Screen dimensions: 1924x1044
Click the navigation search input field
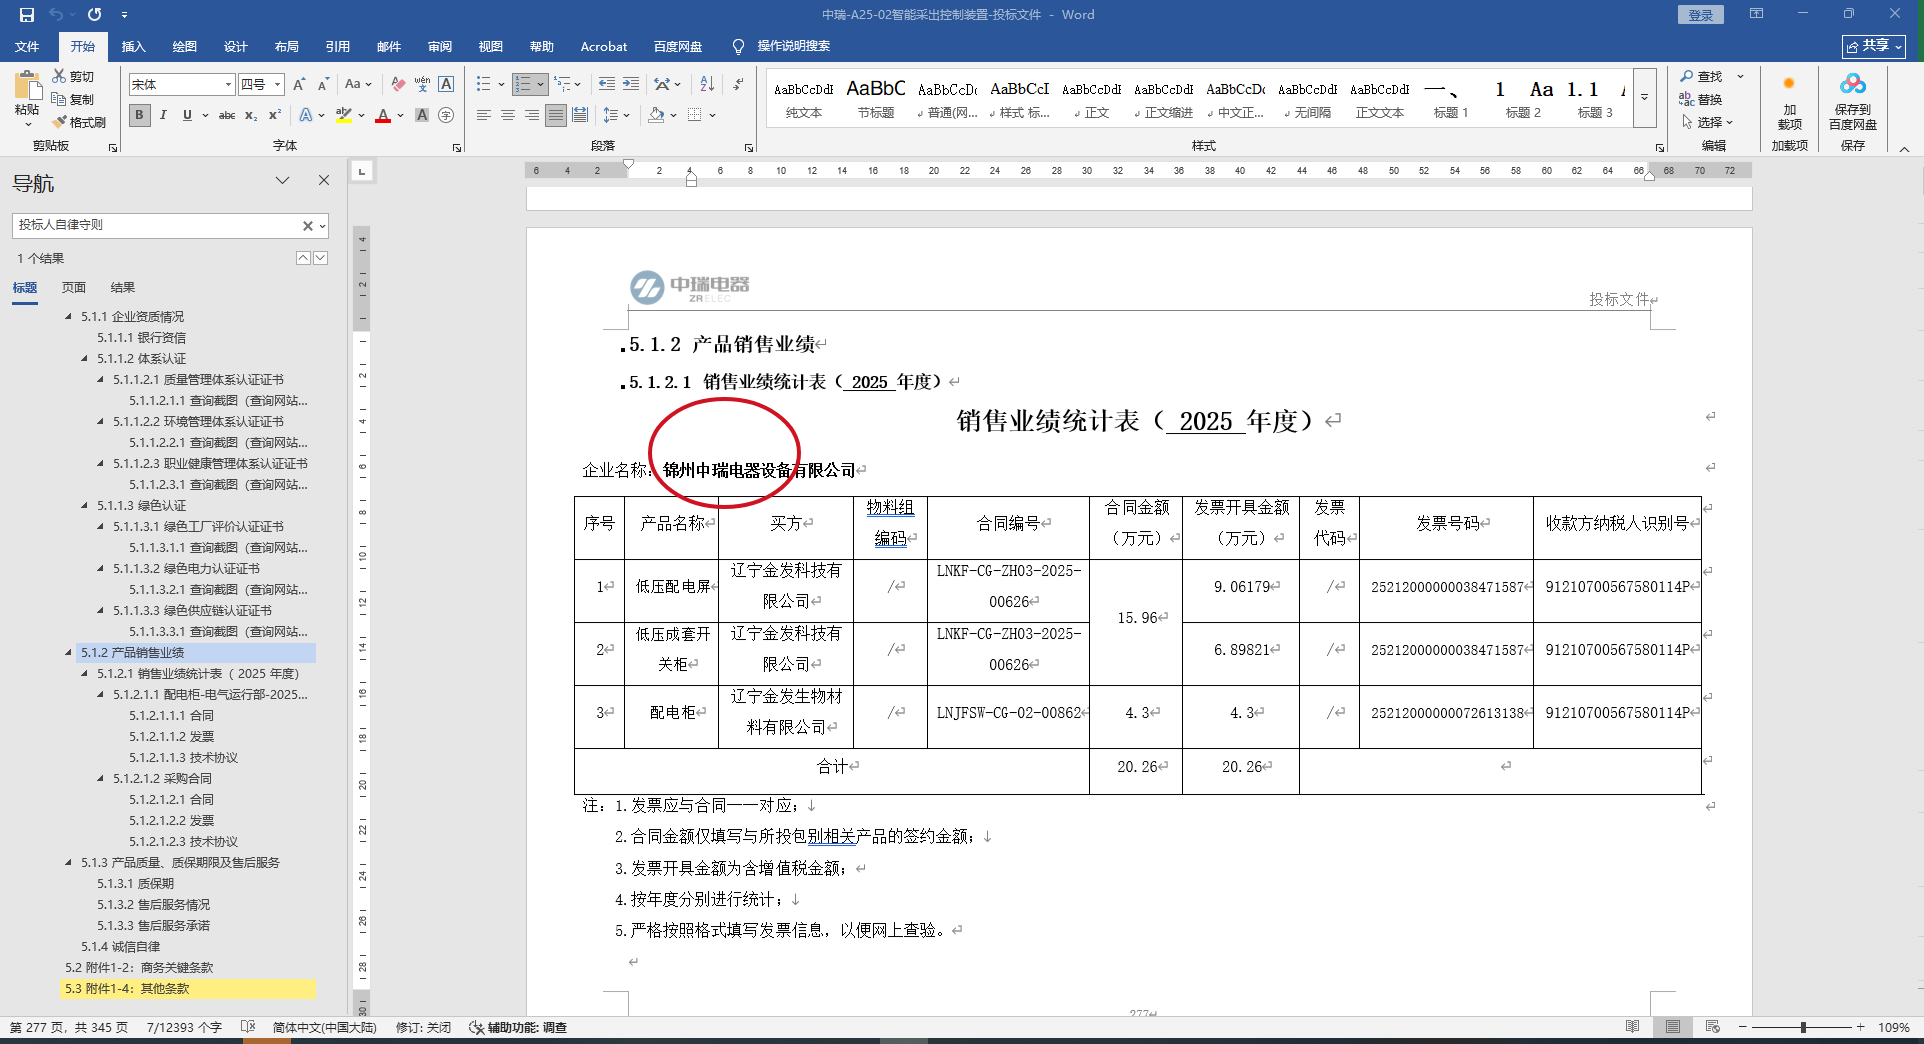coord(157,226)
